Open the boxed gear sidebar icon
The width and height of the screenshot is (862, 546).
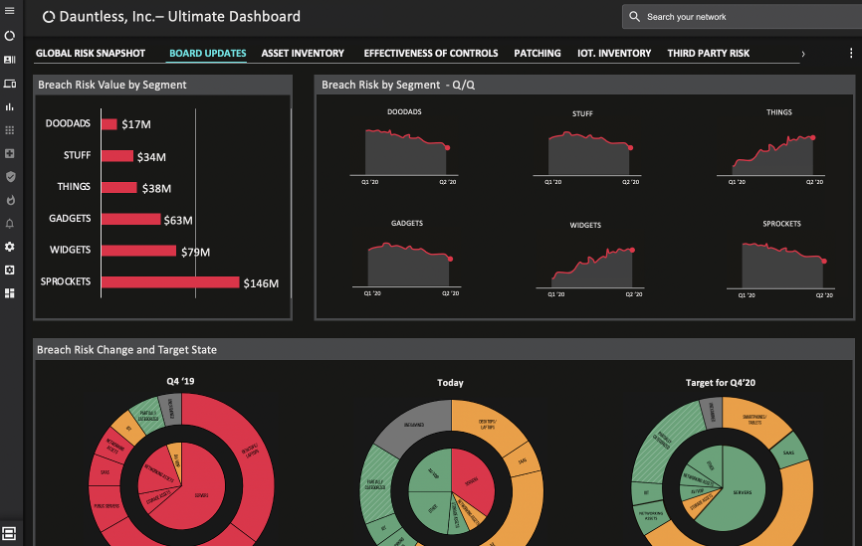(x=9, y=270)
